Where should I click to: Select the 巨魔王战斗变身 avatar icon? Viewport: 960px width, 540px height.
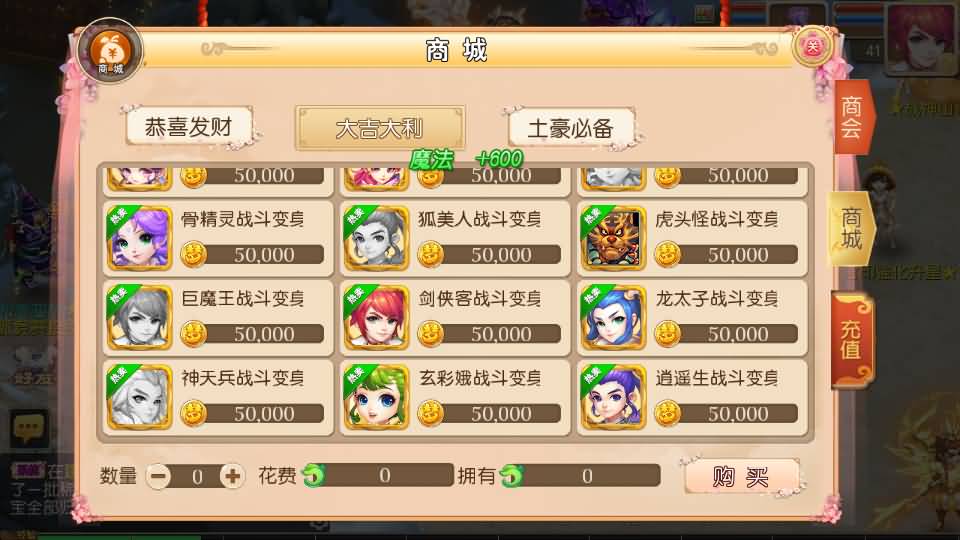tap(139, 318)
